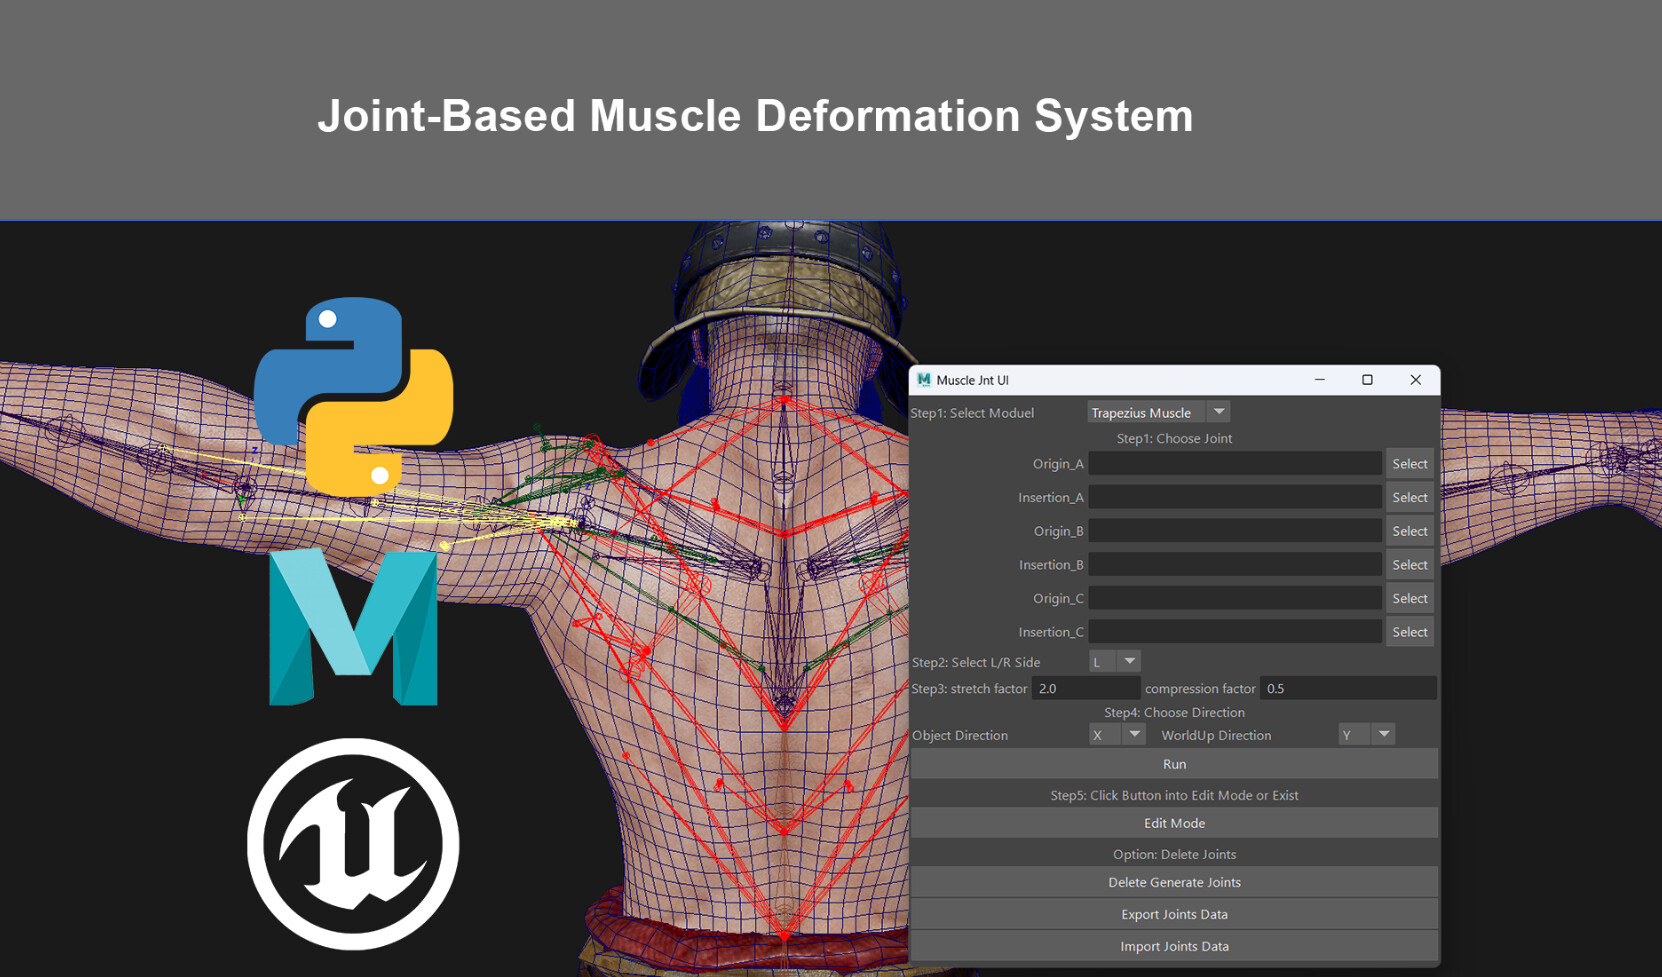Click Select next to Insertion_B
Viewport: 1662px width, 977px height.
click(1409, 564)
